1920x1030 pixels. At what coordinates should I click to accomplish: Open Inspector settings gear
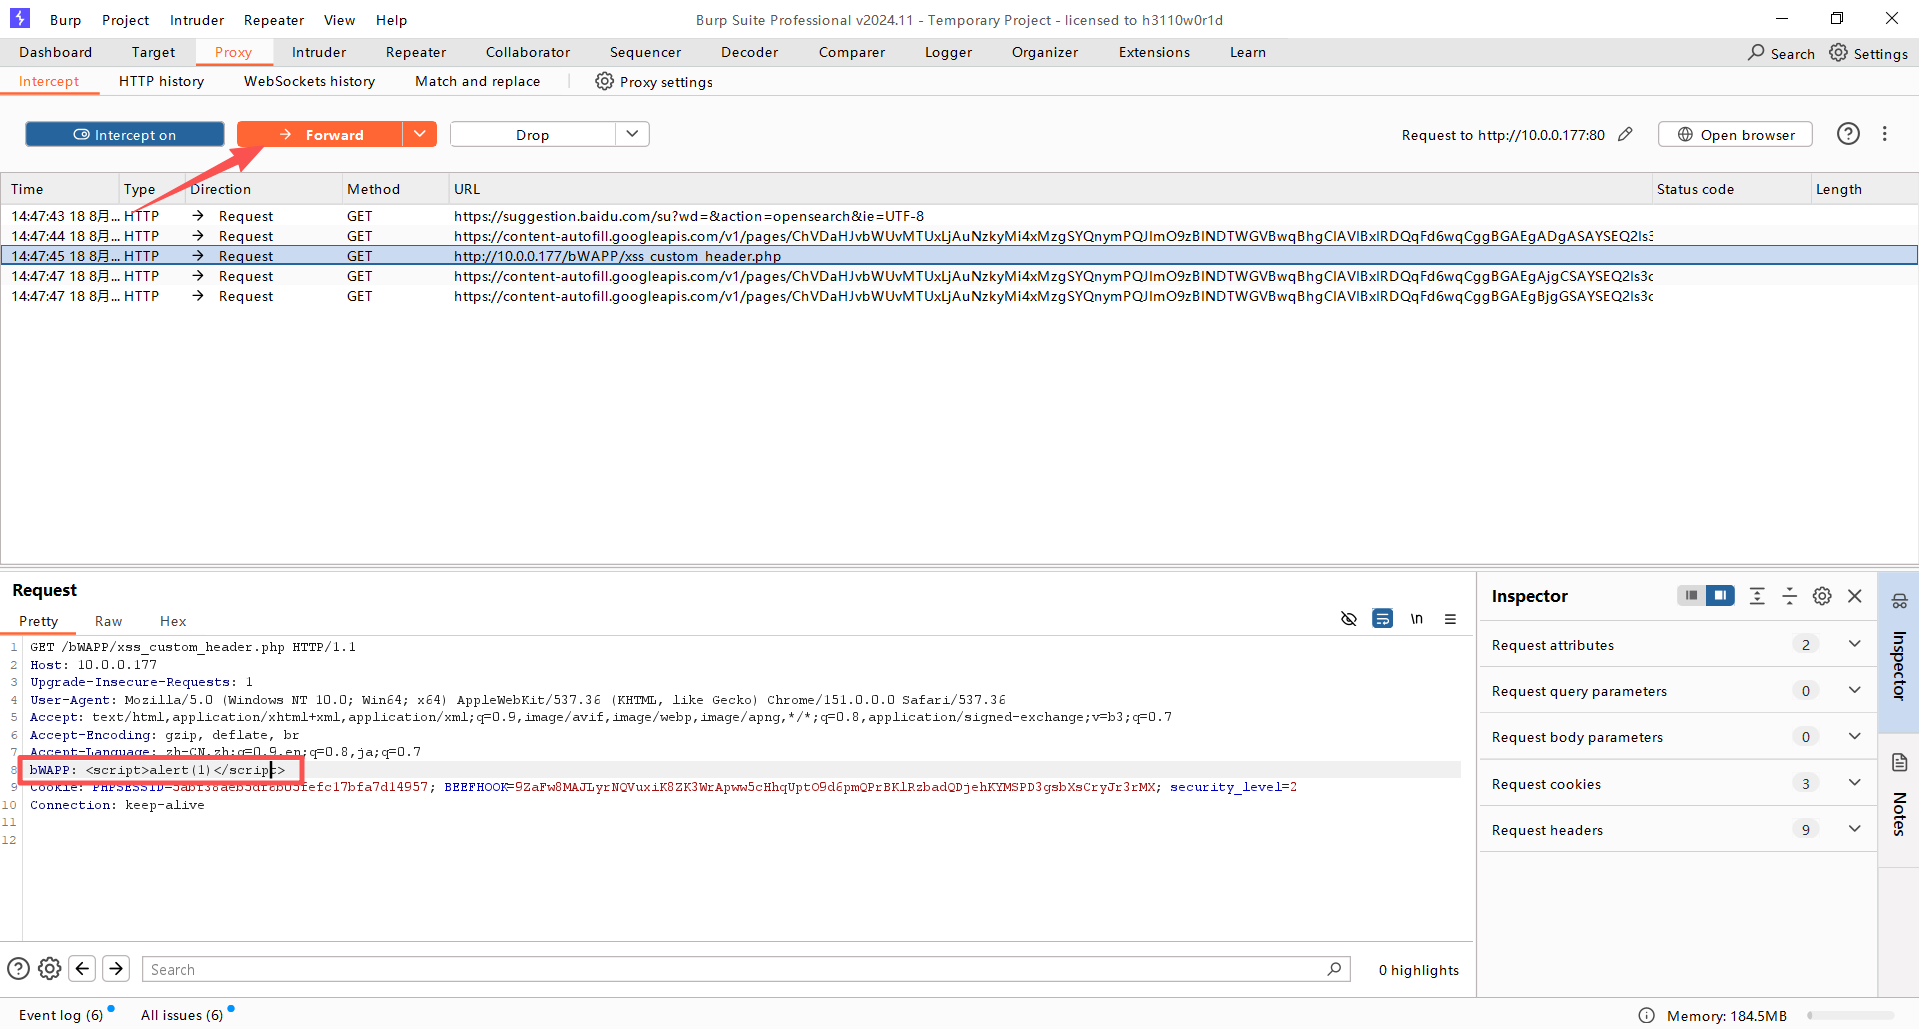1822,596
